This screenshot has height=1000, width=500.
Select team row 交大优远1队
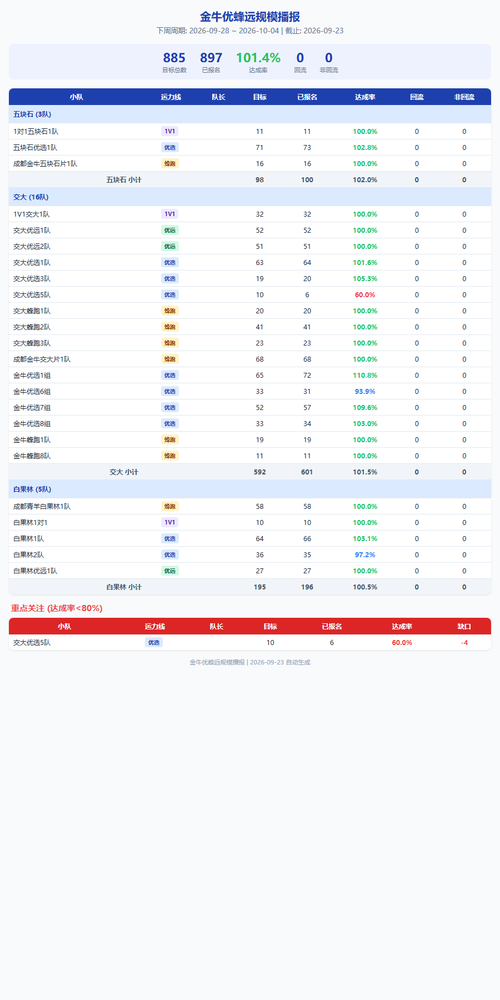(250, 230)
